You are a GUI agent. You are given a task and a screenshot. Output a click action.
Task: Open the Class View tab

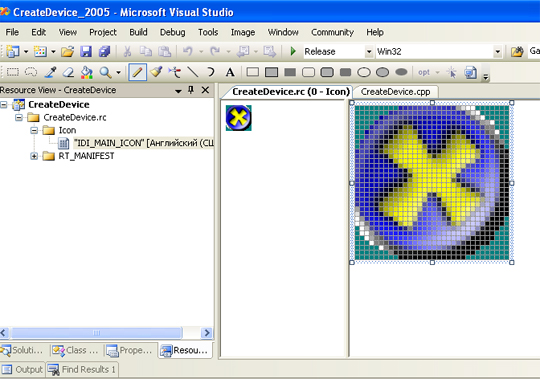pyautogui.click(x=76, y=350)
